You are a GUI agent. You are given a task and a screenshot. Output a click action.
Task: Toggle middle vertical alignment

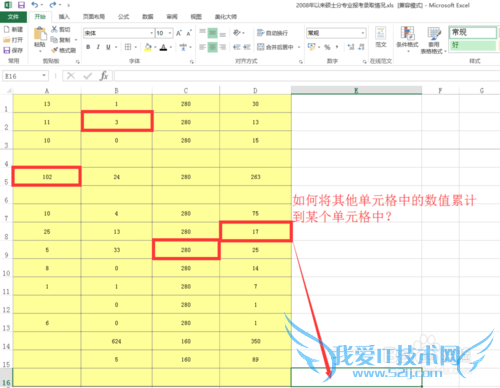tap(212, 33)
